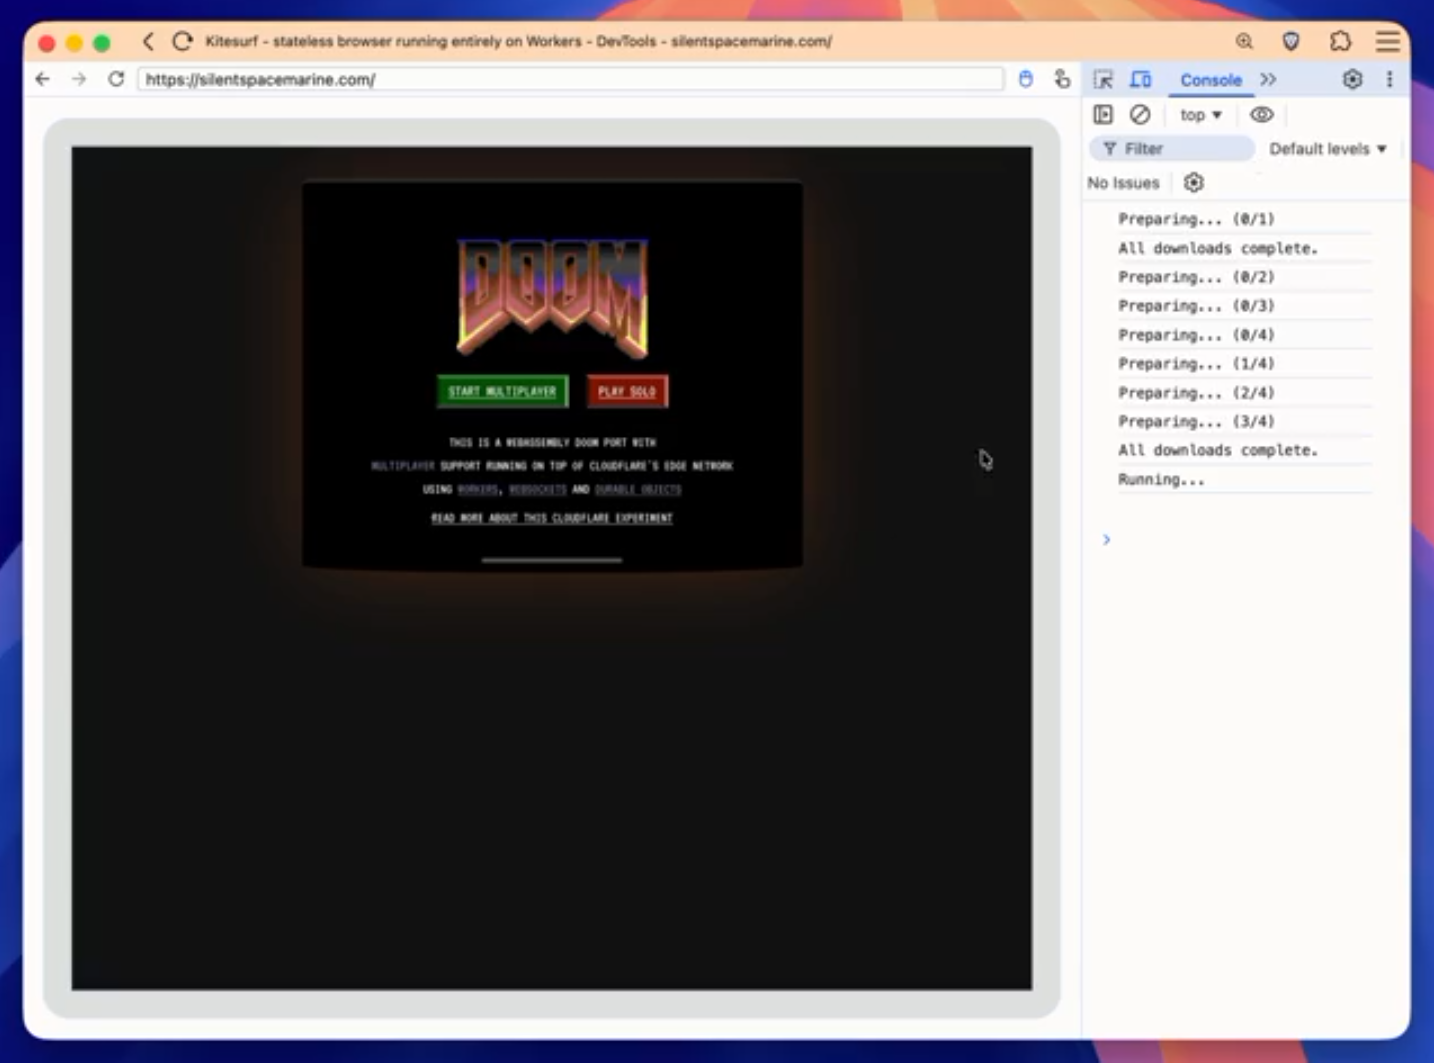
Task: Click the 'Preparing... (0/2)' console line
Action: click(1196, 277)
